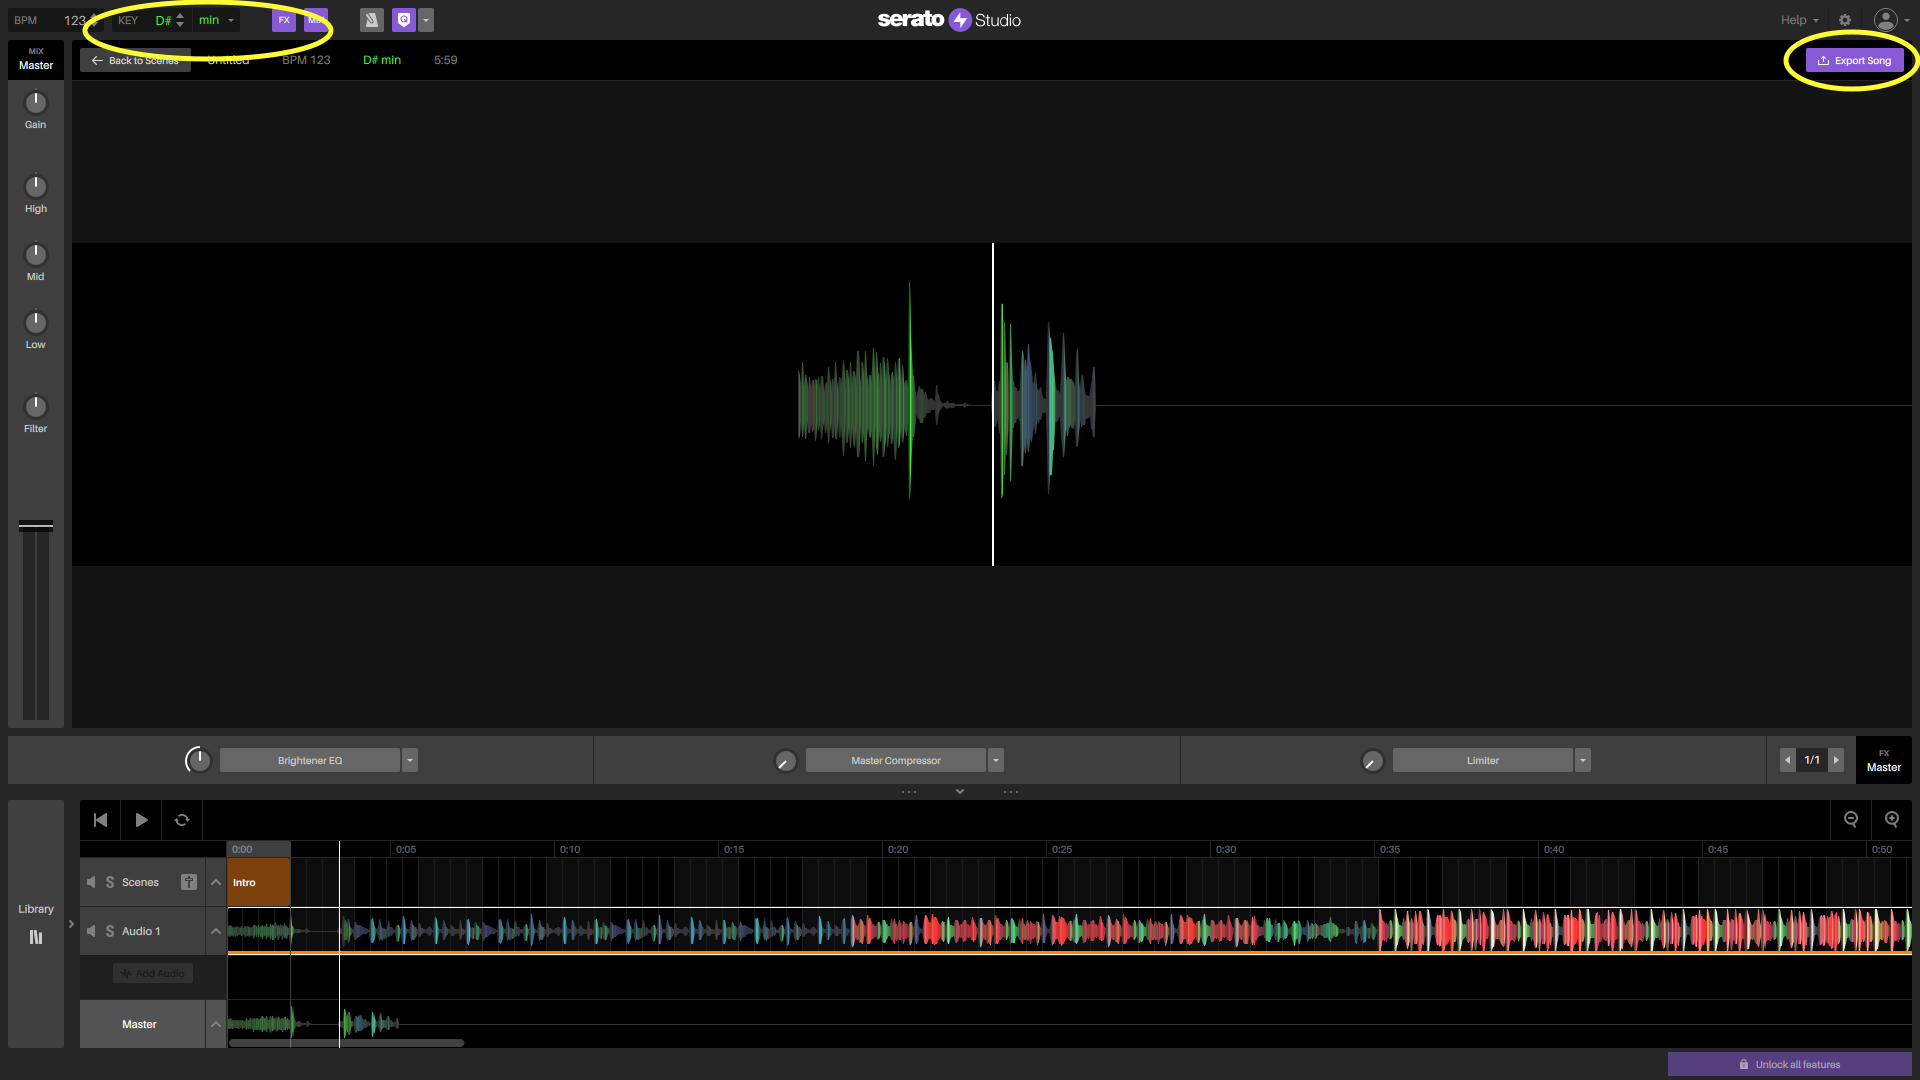Click the 0:20 timeline marker
1920x1080 pixels.
(x=898, y=849)
